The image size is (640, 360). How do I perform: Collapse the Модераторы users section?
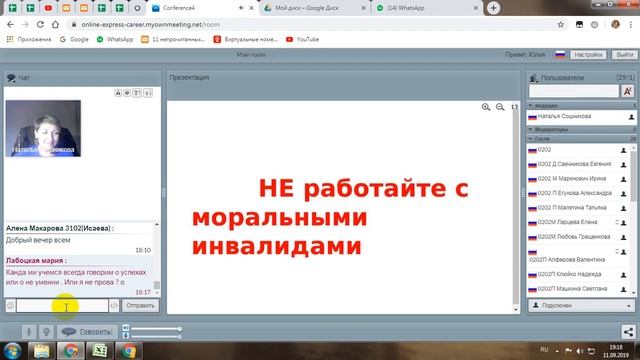(x=530, y=129)
